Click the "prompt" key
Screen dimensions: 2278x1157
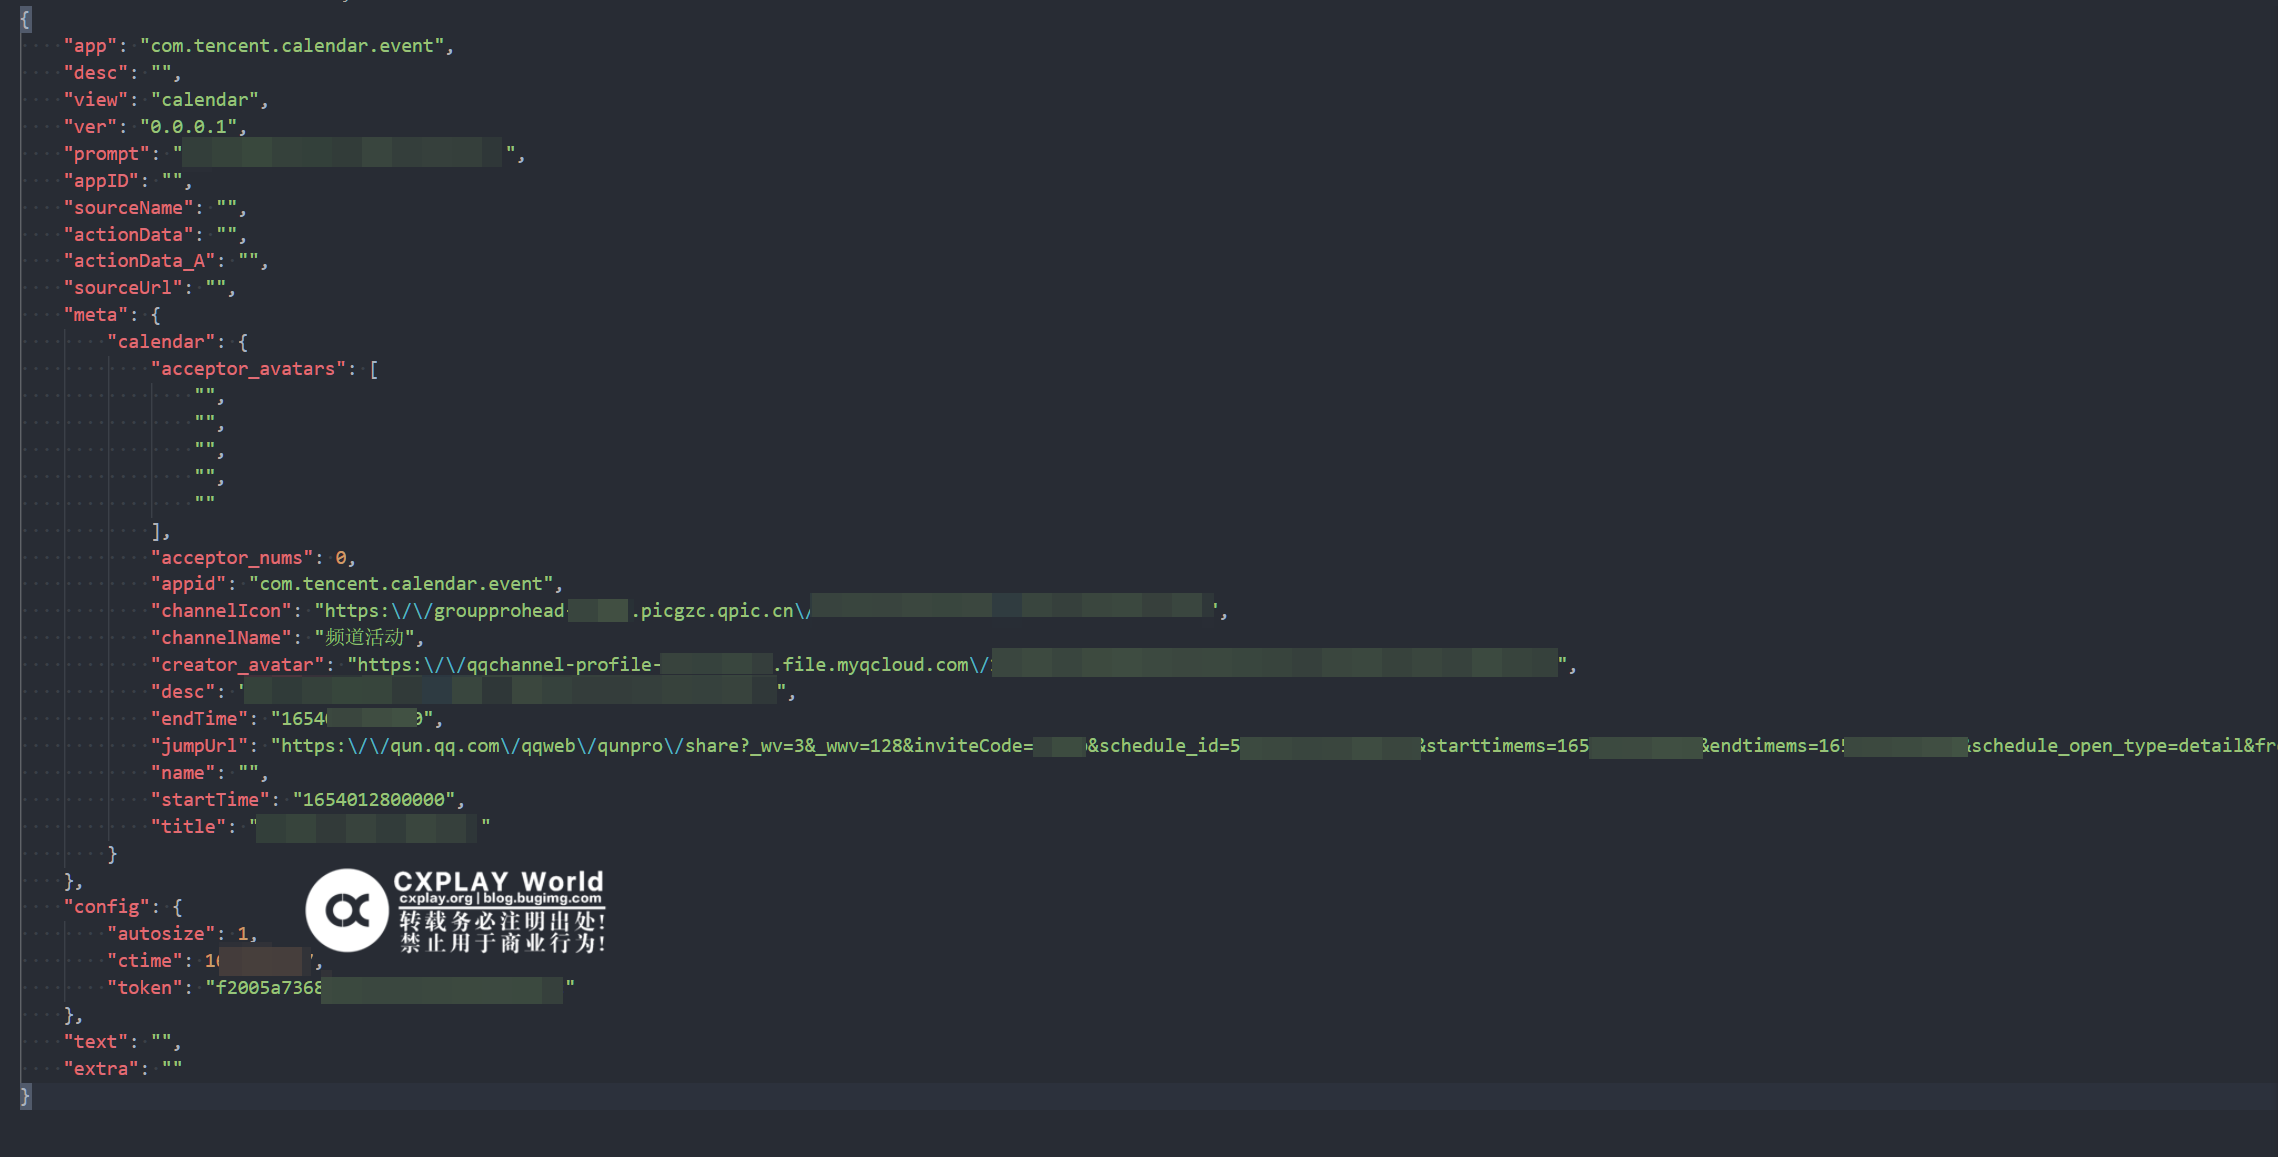tap(107, 154)
